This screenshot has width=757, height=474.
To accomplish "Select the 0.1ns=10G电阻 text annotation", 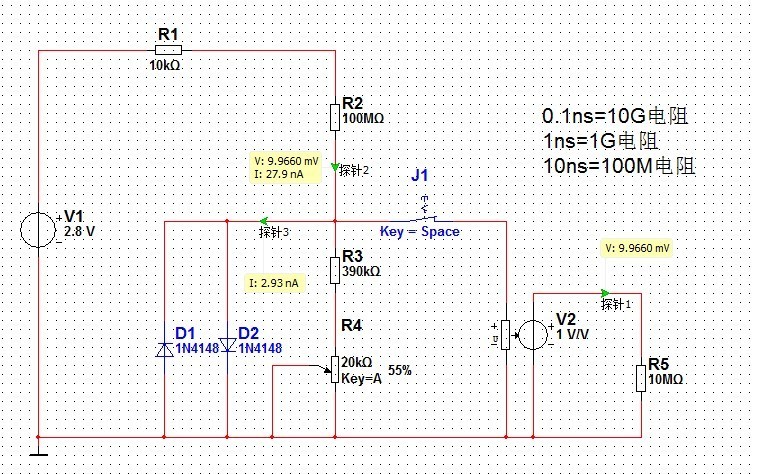I will point(615,115).
